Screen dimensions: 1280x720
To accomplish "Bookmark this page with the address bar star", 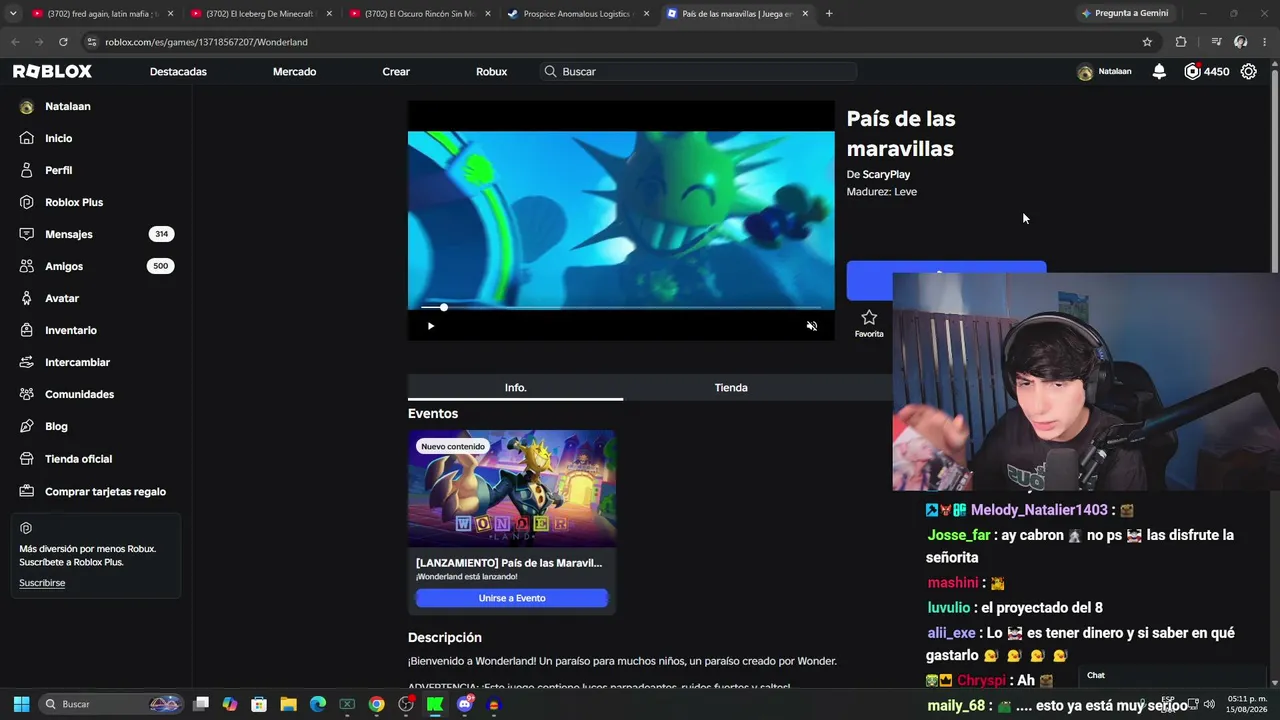I will click(x=1147, y=42).
